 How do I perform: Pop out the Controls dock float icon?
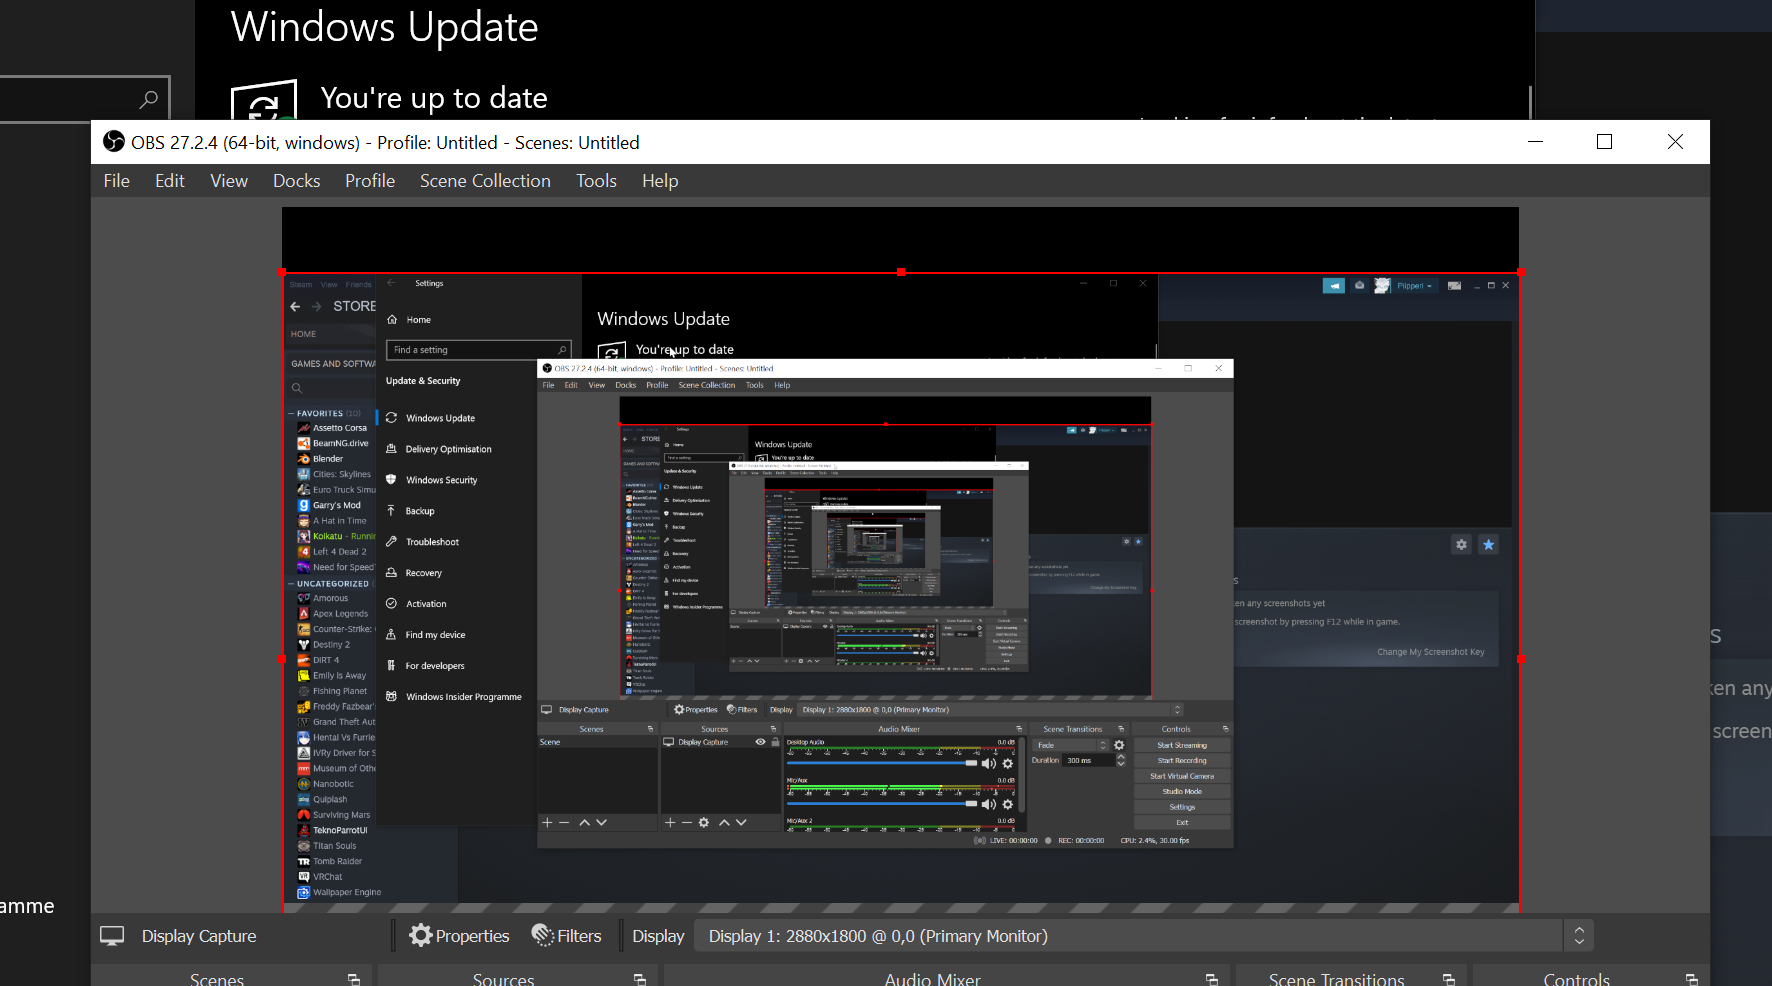point(1691,979)
